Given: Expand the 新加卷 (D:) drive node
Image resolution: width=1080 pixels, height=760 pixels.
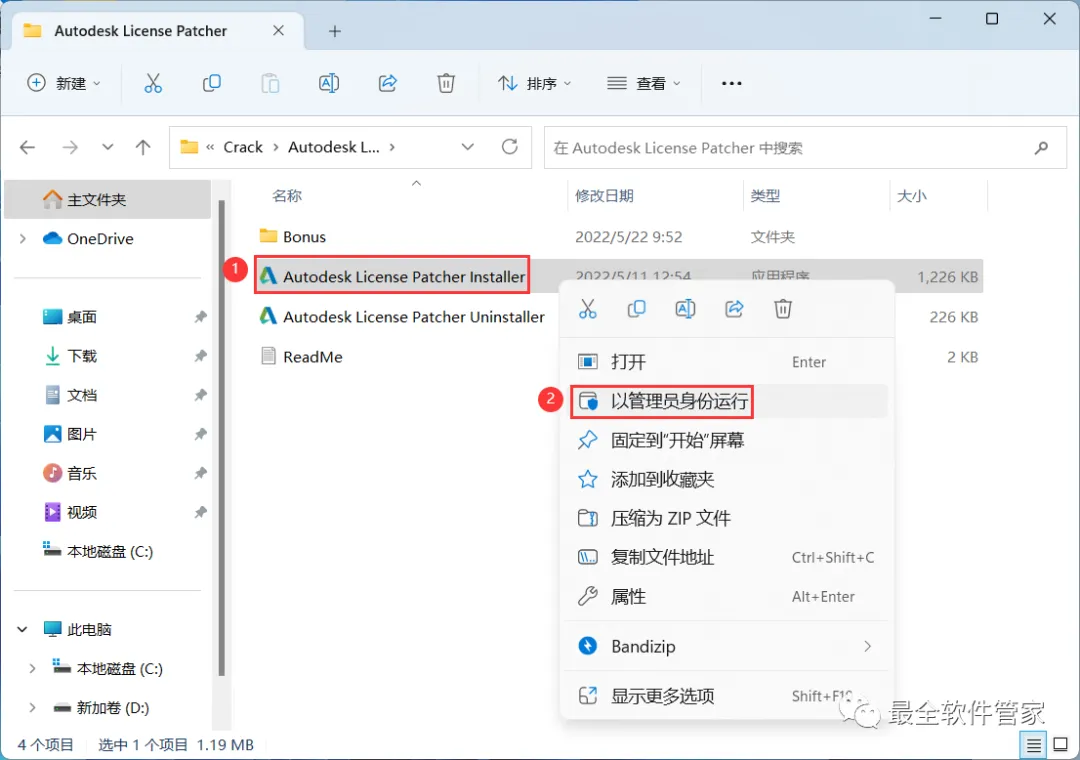Looking at the screenshot, I should [x=32, y=708].
